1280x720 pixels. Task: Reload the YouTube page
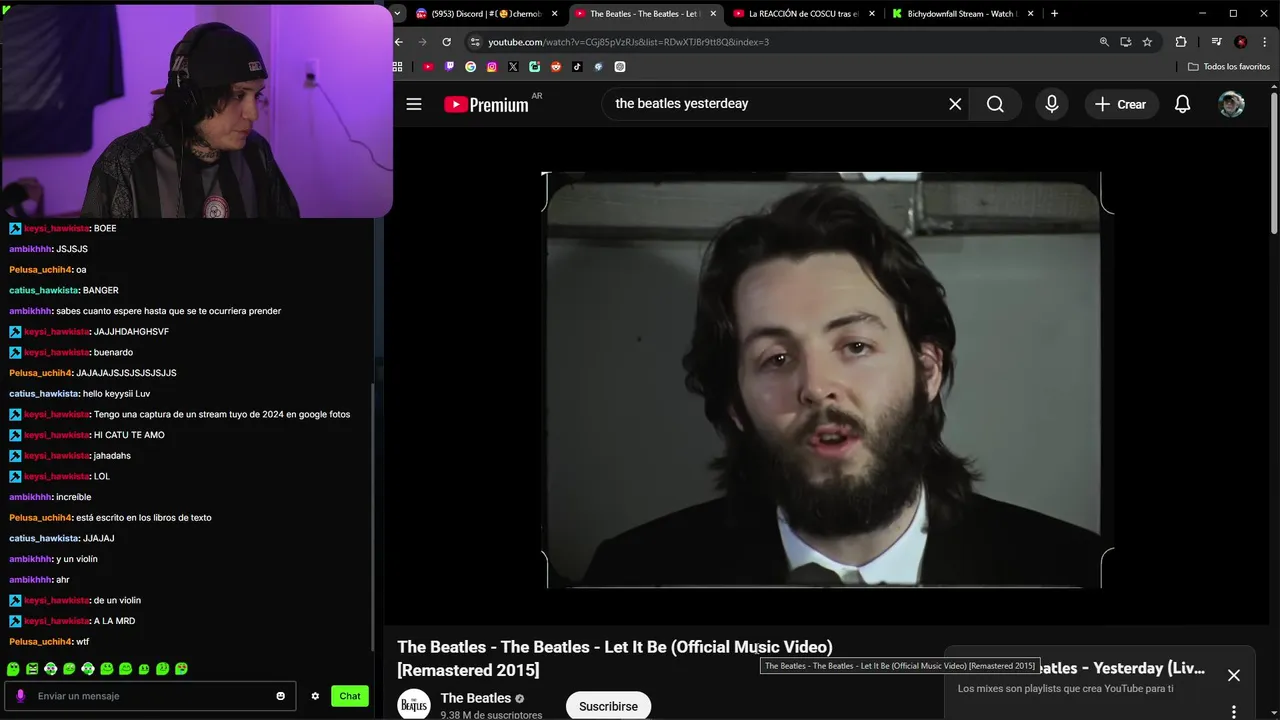tap(446, 42)
